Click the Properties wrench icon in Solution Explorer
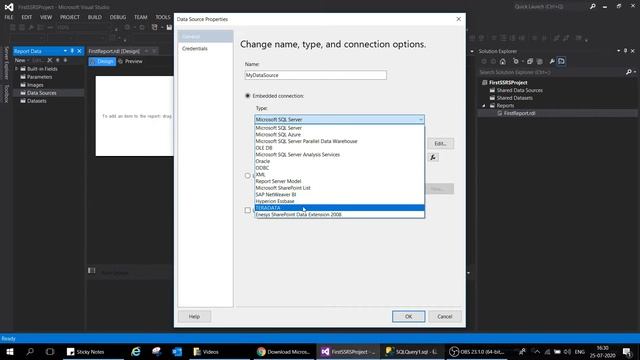 click(x=552, y=61)
